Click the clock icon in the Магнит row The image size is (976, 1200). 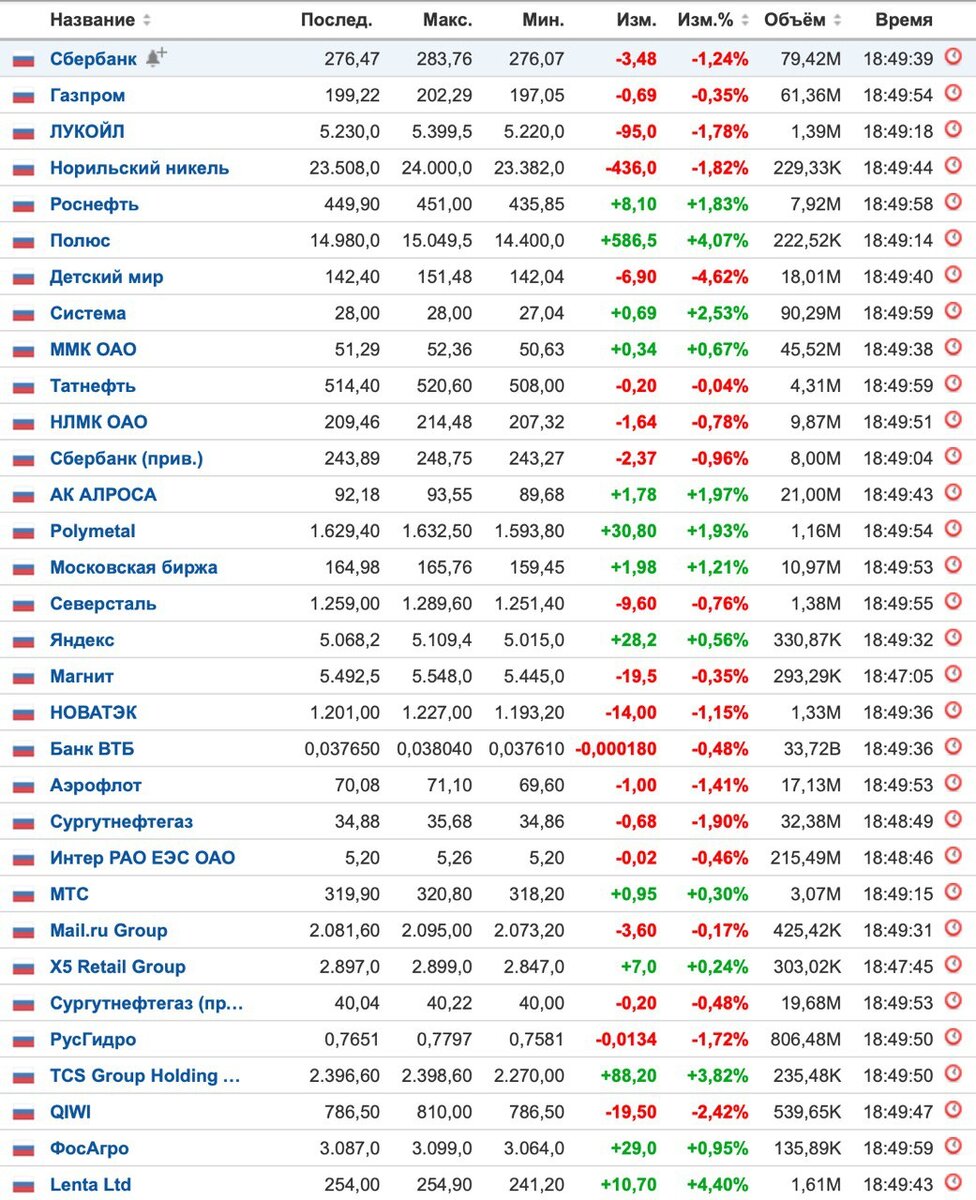(953, 674)
